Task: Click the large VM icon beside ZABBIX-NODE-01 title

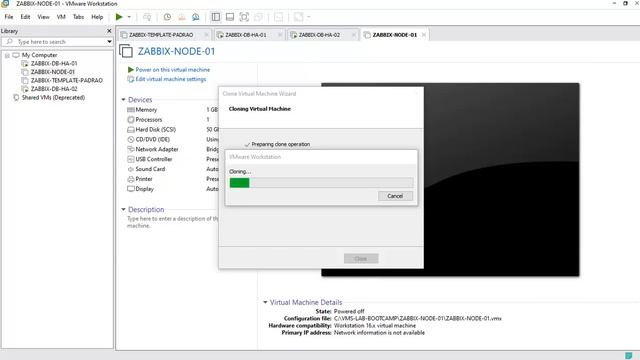Action: (126, 51)
